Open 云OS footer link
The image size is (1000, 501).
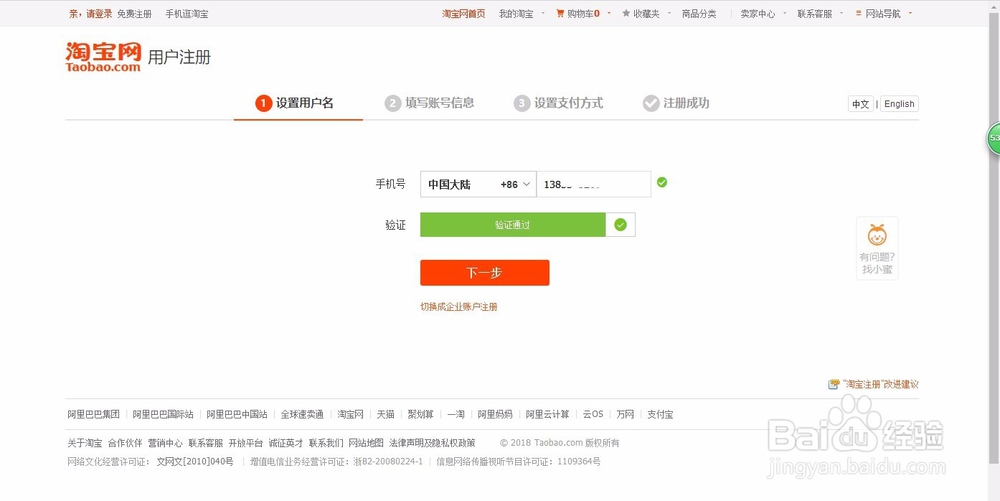pyautogui.click(x=592, y=414)
